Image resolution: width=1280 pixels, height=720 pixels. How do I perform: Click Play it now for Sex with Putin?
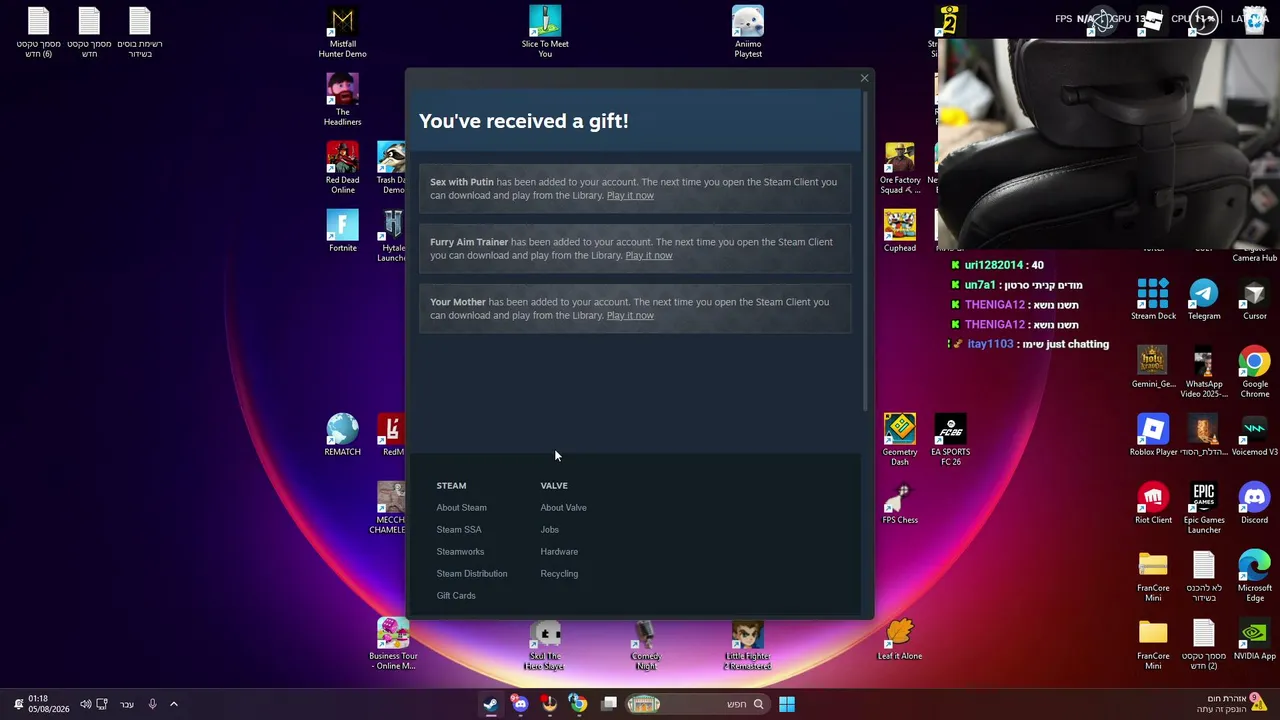coord(630,196)
